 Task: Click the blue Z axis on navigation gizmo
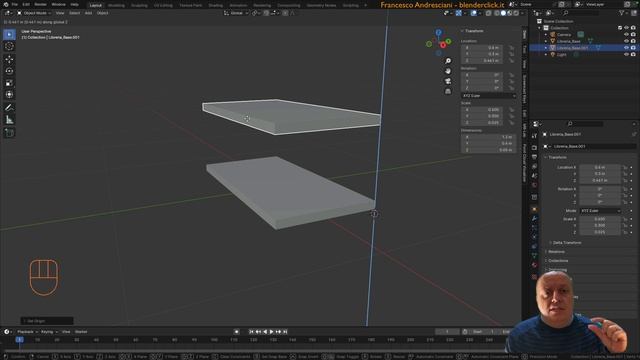(438, 32)
